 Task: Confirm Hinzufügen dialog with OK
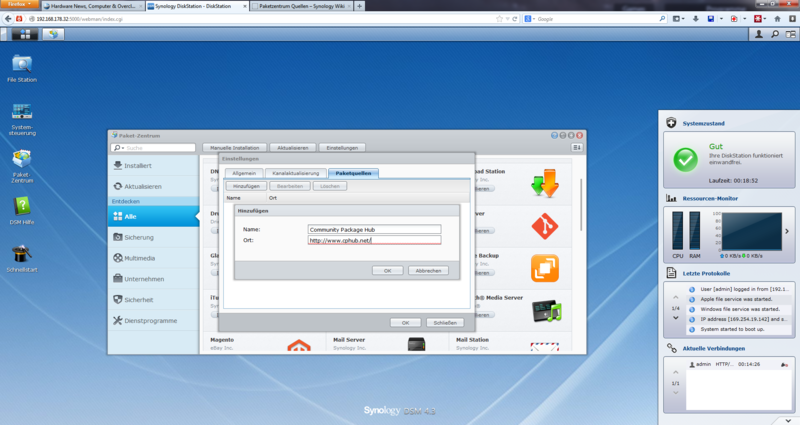click(387, 271)
